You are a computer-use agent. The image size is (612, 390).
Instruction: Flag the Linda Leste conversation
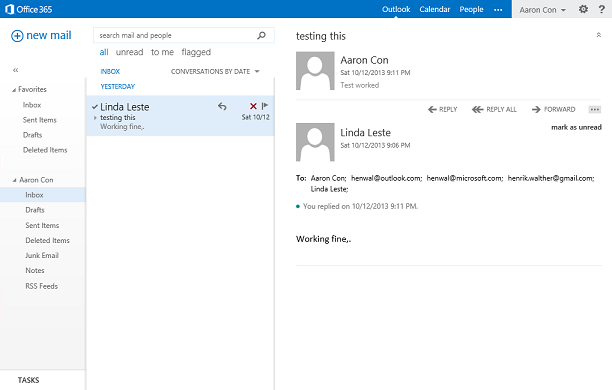tap(265, 106)
